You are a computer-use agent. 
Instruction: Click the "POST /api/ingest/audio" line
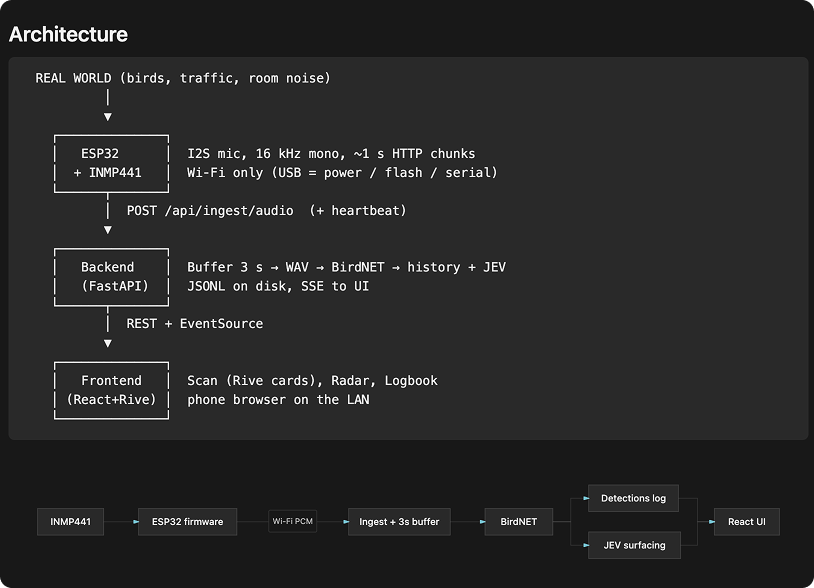tap(266, 211)
